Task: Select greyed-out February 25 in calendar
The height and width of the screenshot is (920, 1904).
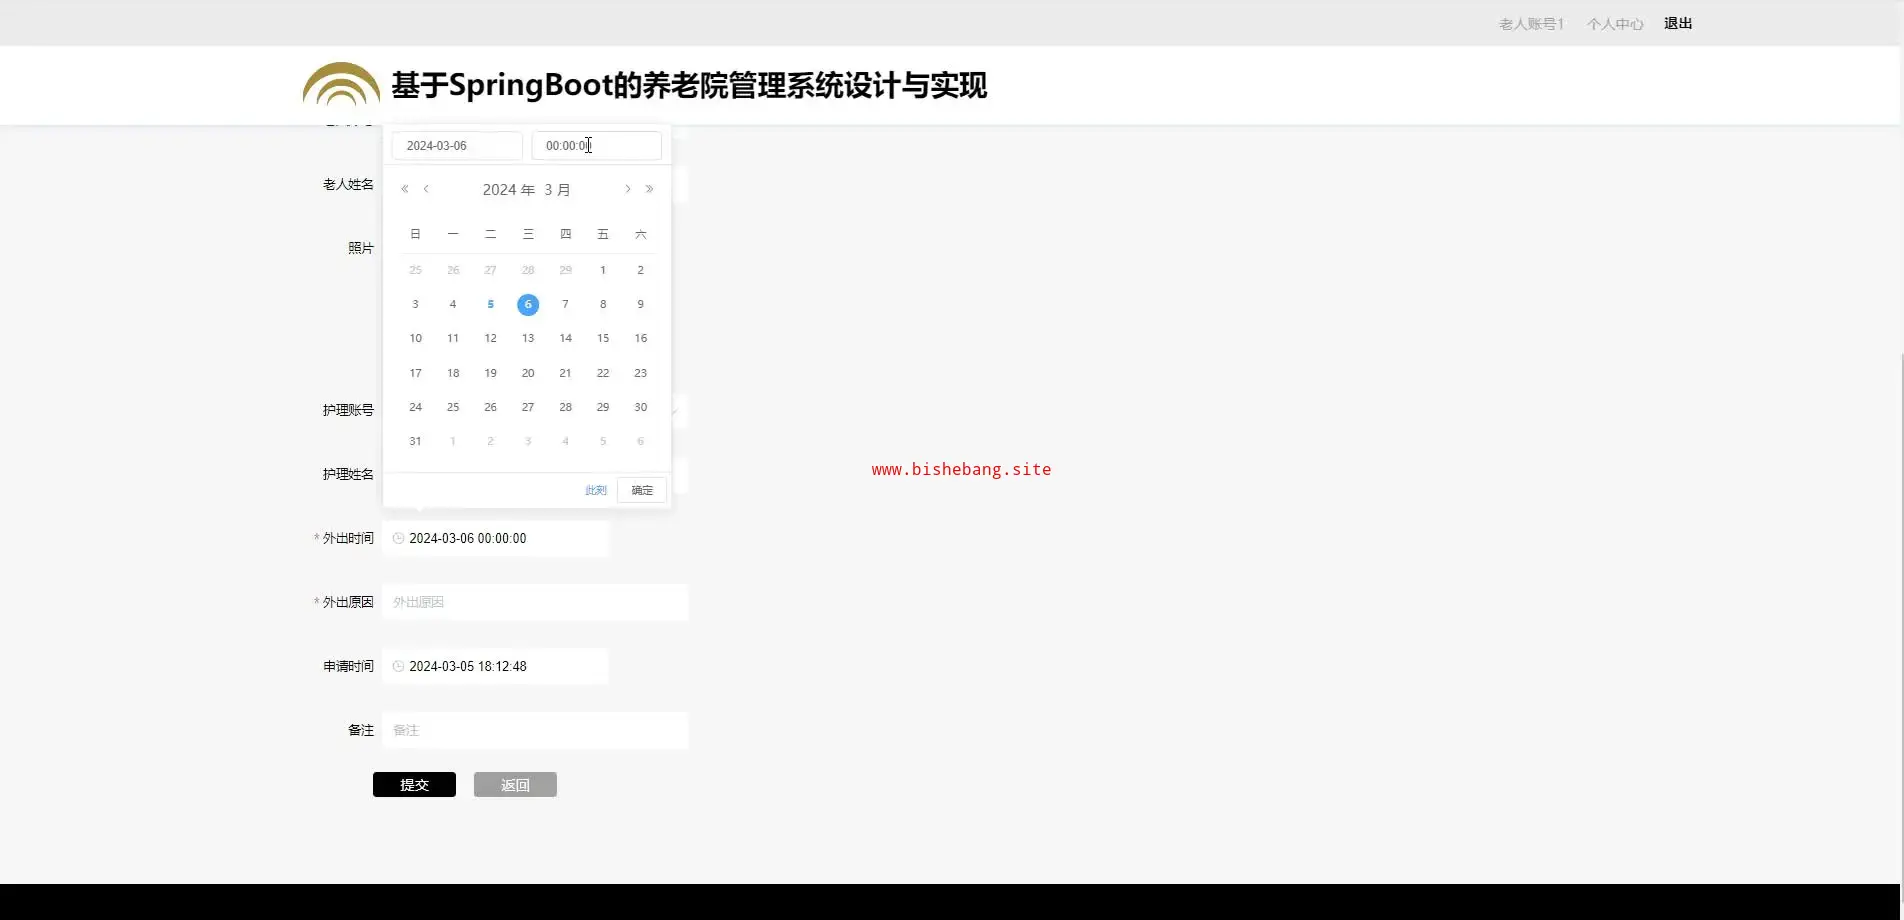Action: click(415, 270)
